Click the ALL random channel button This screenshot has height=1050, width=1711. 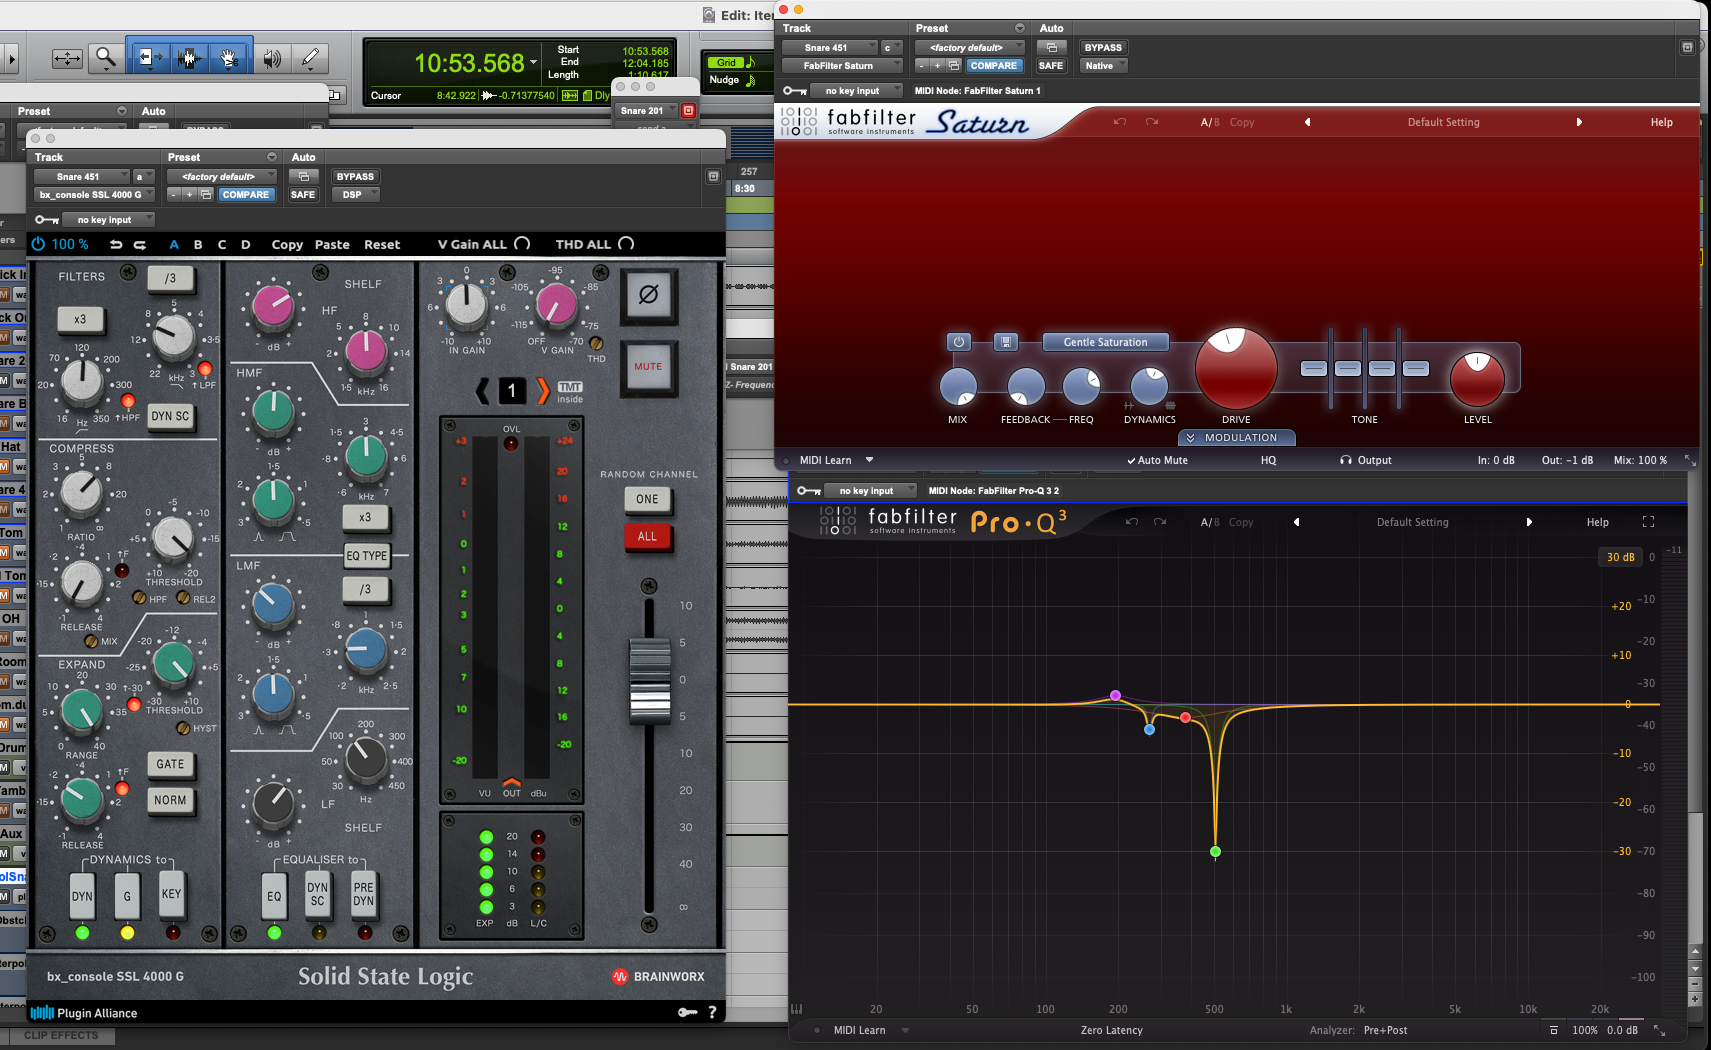pos(647,537)
